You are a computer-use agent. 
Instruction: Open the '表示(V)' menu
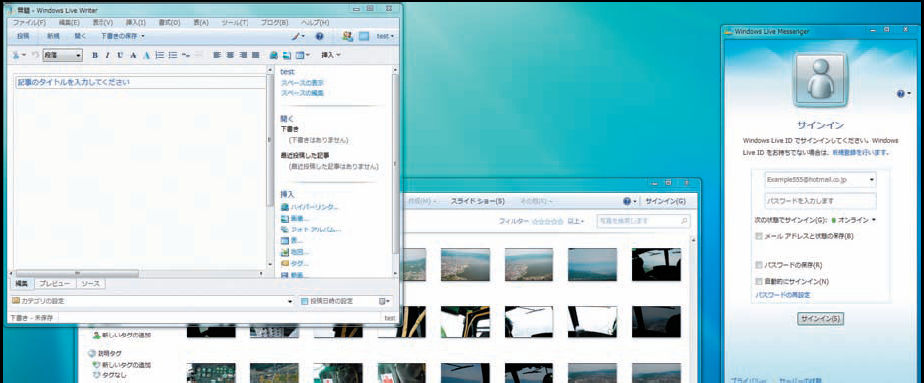pos(103,22)
